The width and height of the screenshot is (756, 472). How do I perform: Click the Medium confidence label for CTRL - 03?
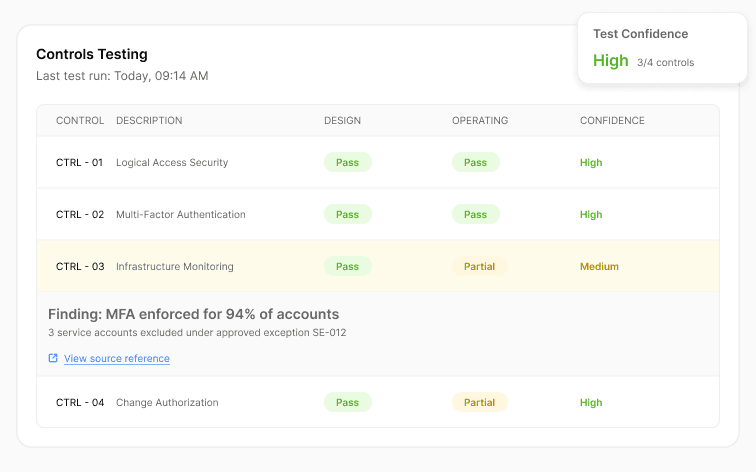click(x=599, y=267)
